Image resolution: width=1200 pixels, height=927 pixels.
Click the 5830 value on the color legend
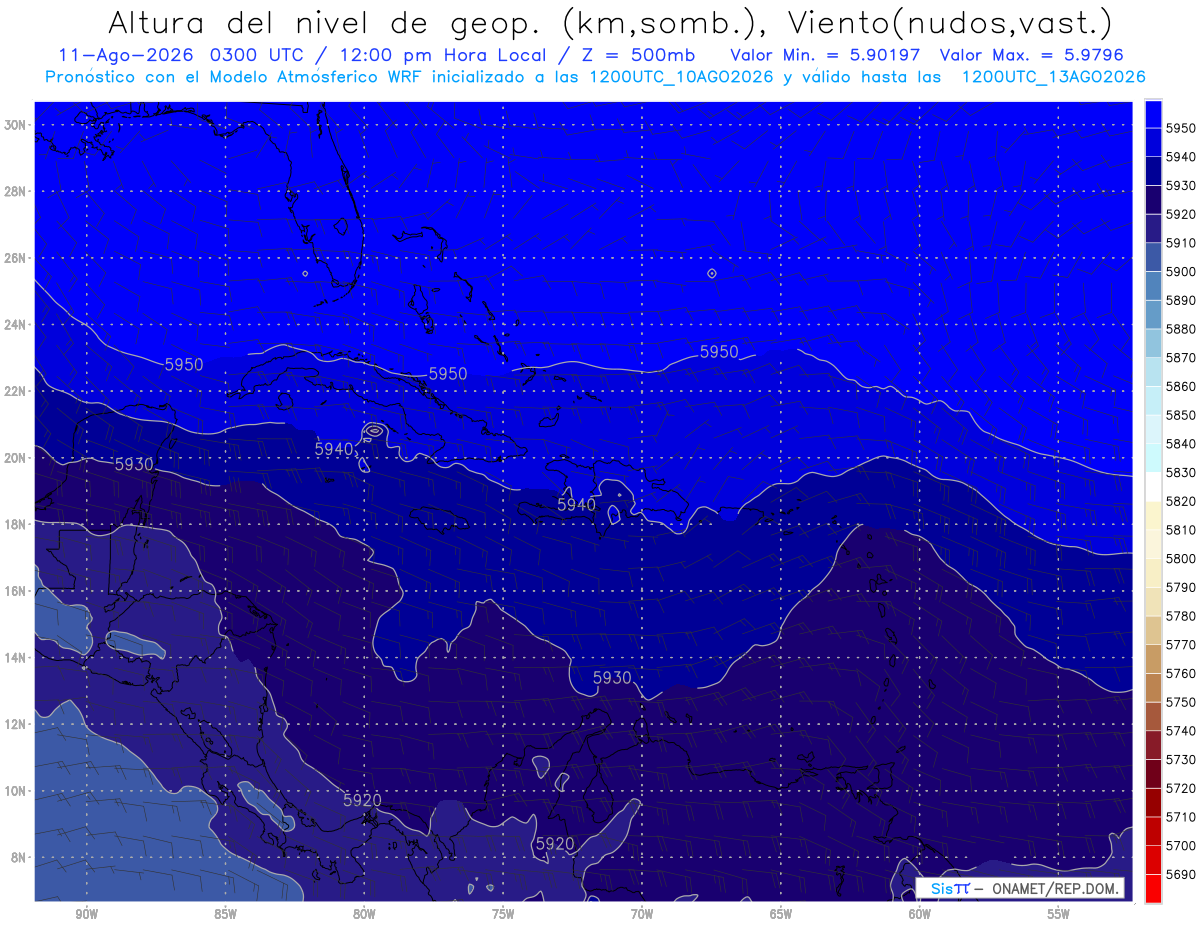pyautogui.click(x=1180, y=472)
